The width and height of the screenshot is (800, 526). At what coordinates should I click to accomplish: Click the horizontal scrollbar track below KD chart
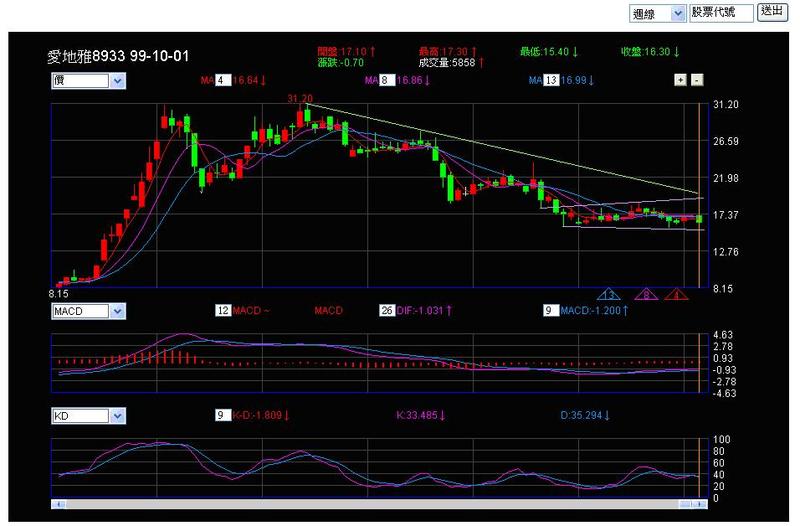378,505
